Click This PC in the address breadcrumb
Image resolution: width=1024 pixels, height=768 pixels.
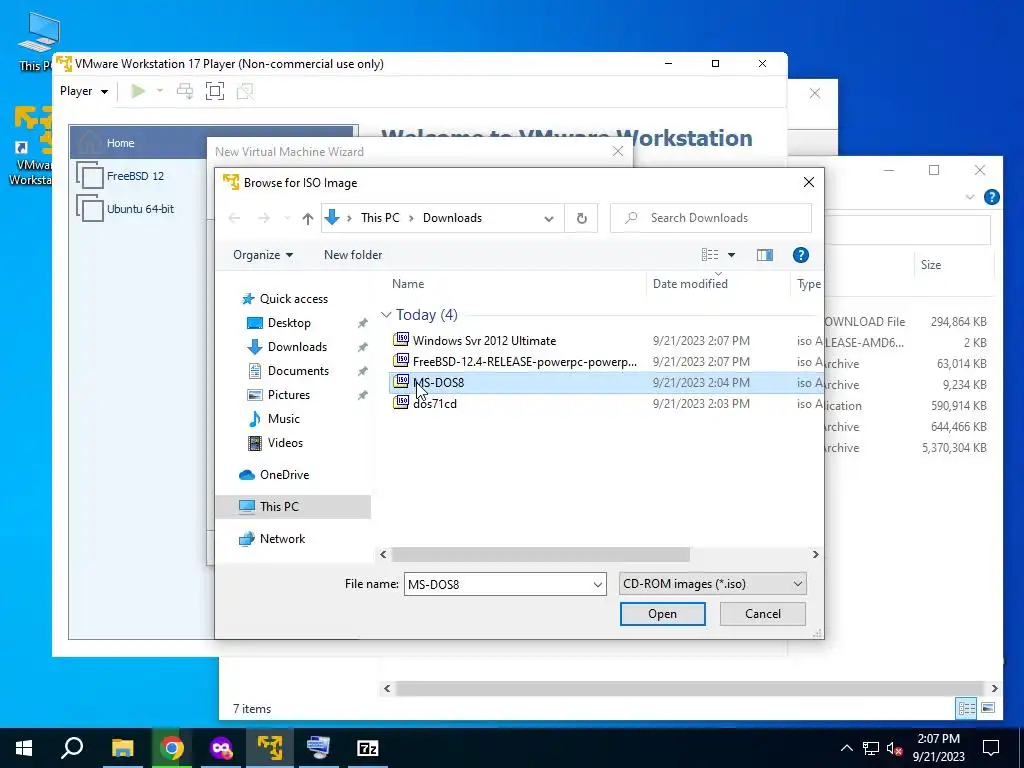(380, 218)
